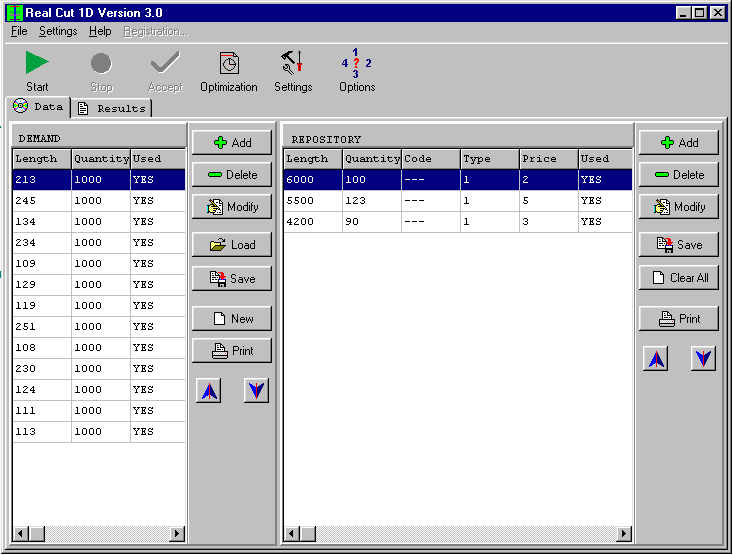Select Demand row with length 251
733x555 pixels.
[x=99, y=327]
